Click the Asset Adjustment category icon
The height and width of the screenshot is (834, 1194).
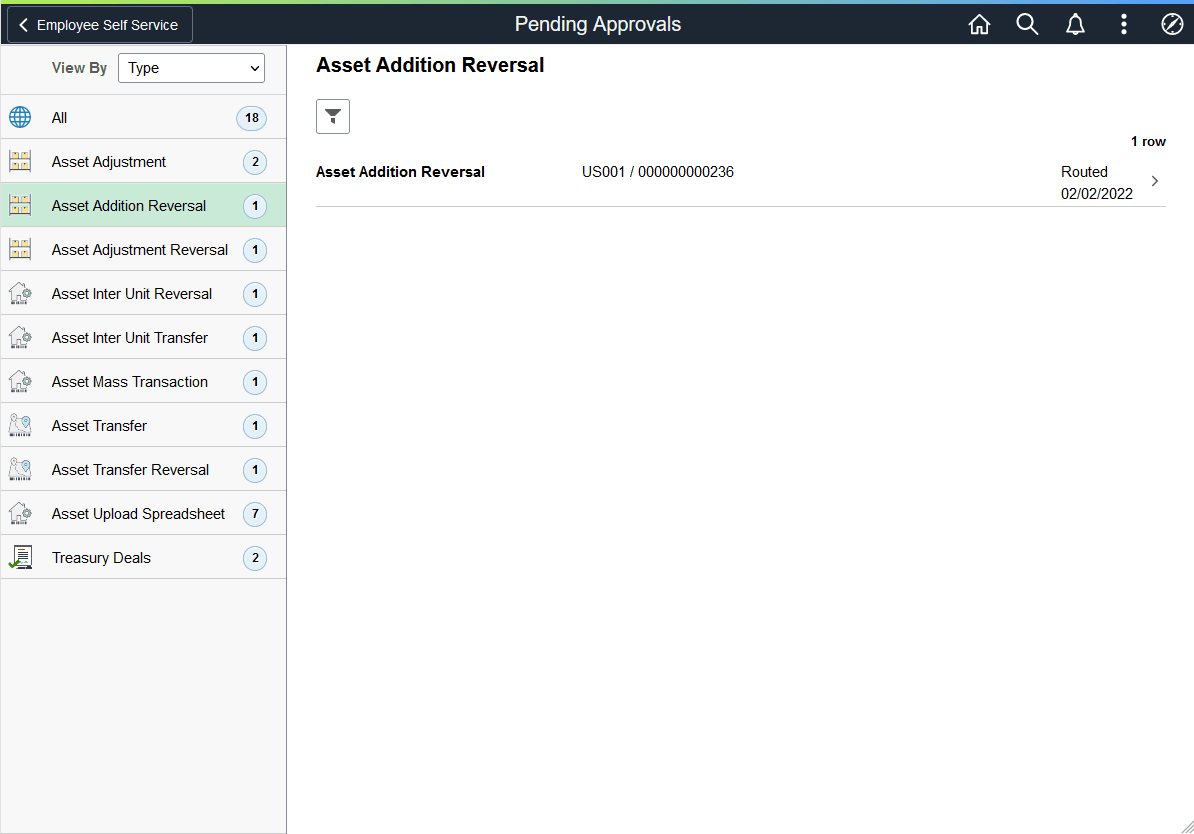click(x=20, y=161)
